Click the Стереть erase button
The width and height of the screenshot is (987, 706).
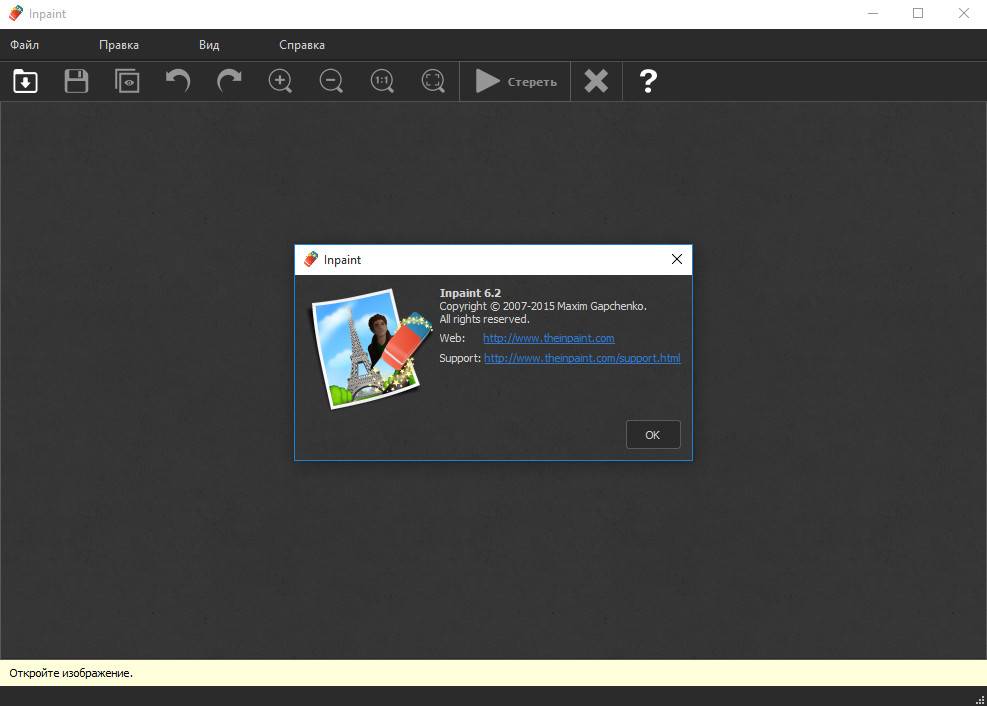[516, 81]
